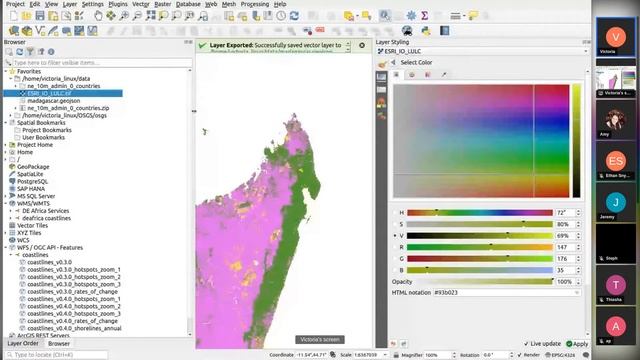
Task: Select the Identify Features tool
Action: coord(385,16)
